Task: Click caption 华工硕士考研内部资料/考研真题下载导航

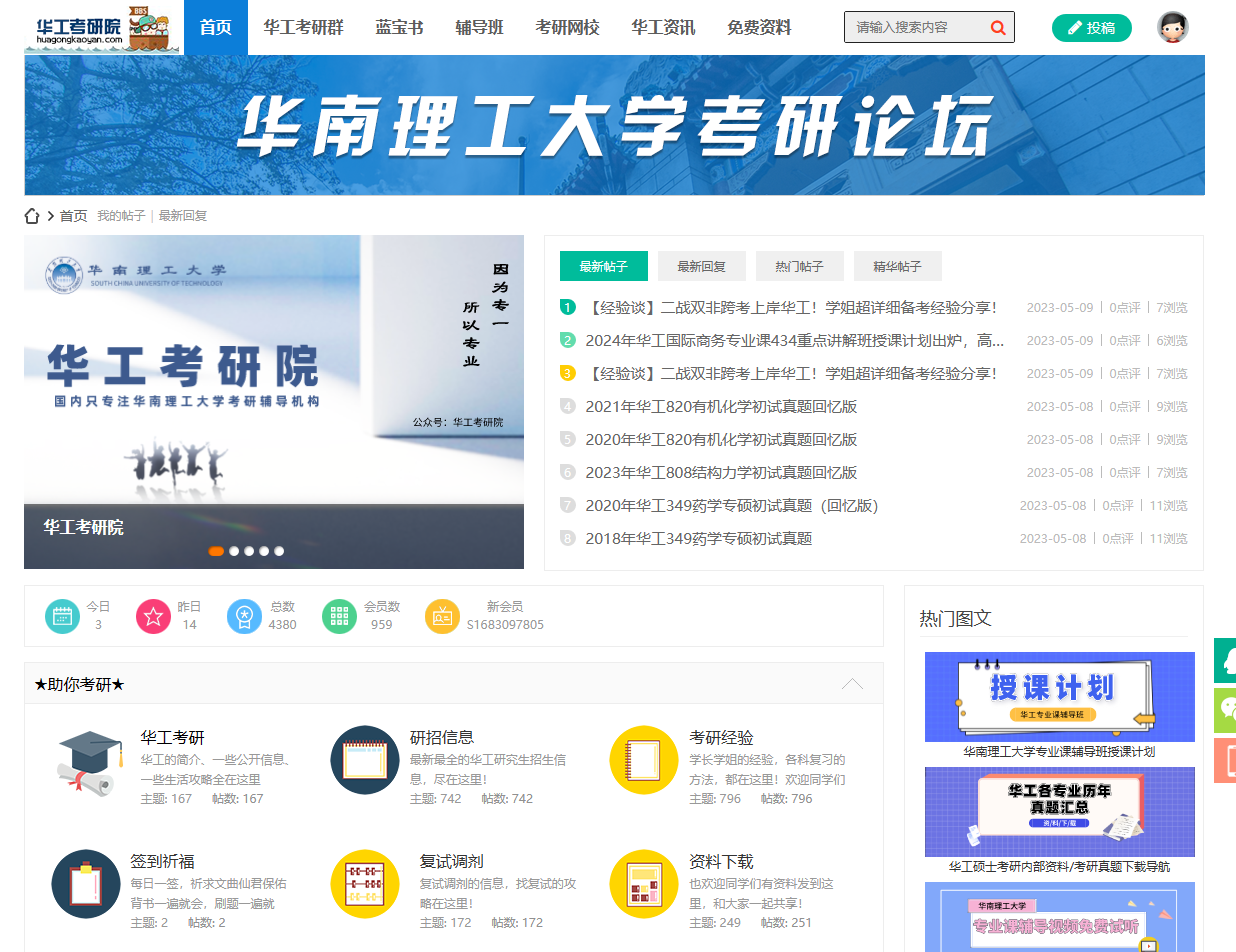Action: (1059, 866)
